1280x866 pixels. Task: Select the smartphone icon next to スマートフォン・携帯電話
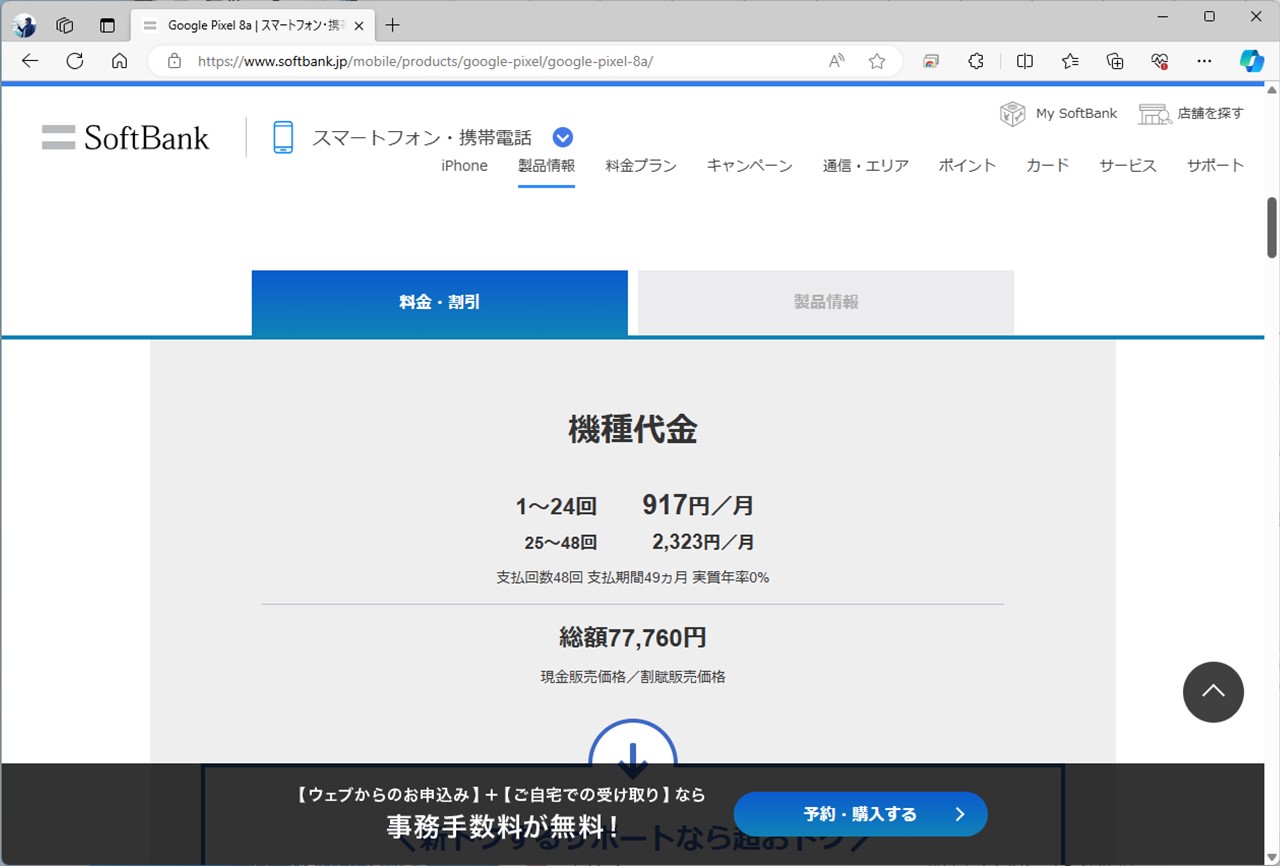coord(283,136)
